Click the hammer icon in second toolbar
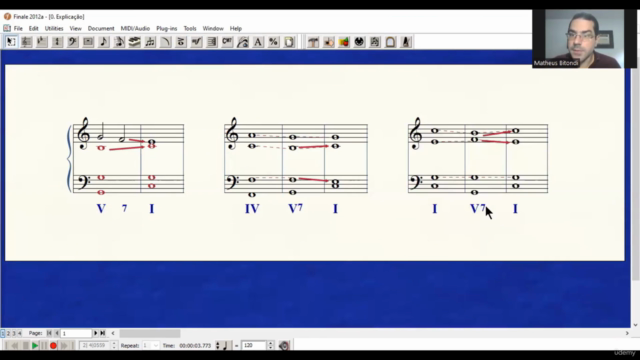The image size is (640, 360). pyautogui.click(x=313, y=42)
